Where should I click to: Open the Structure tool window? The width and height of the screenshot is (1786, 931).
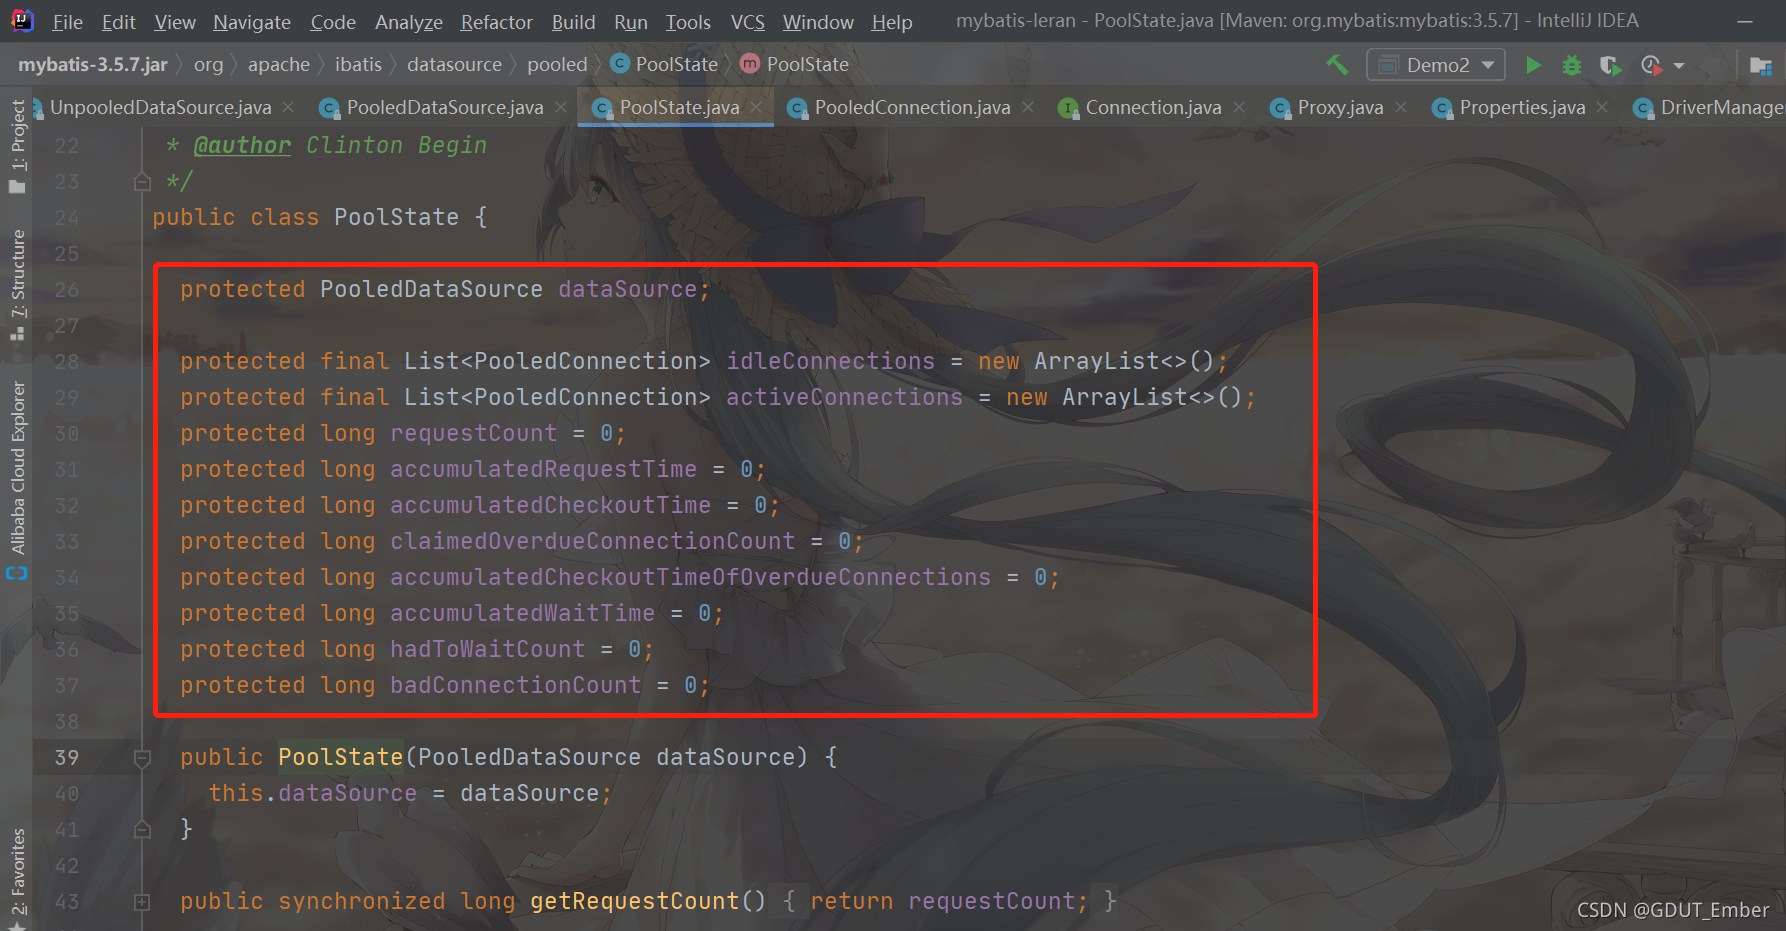(17, 285)
